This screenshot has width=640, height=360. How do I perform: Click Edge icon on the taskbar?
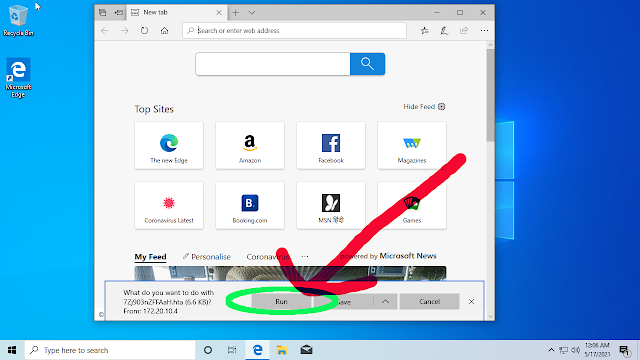(x=257, y=350)
